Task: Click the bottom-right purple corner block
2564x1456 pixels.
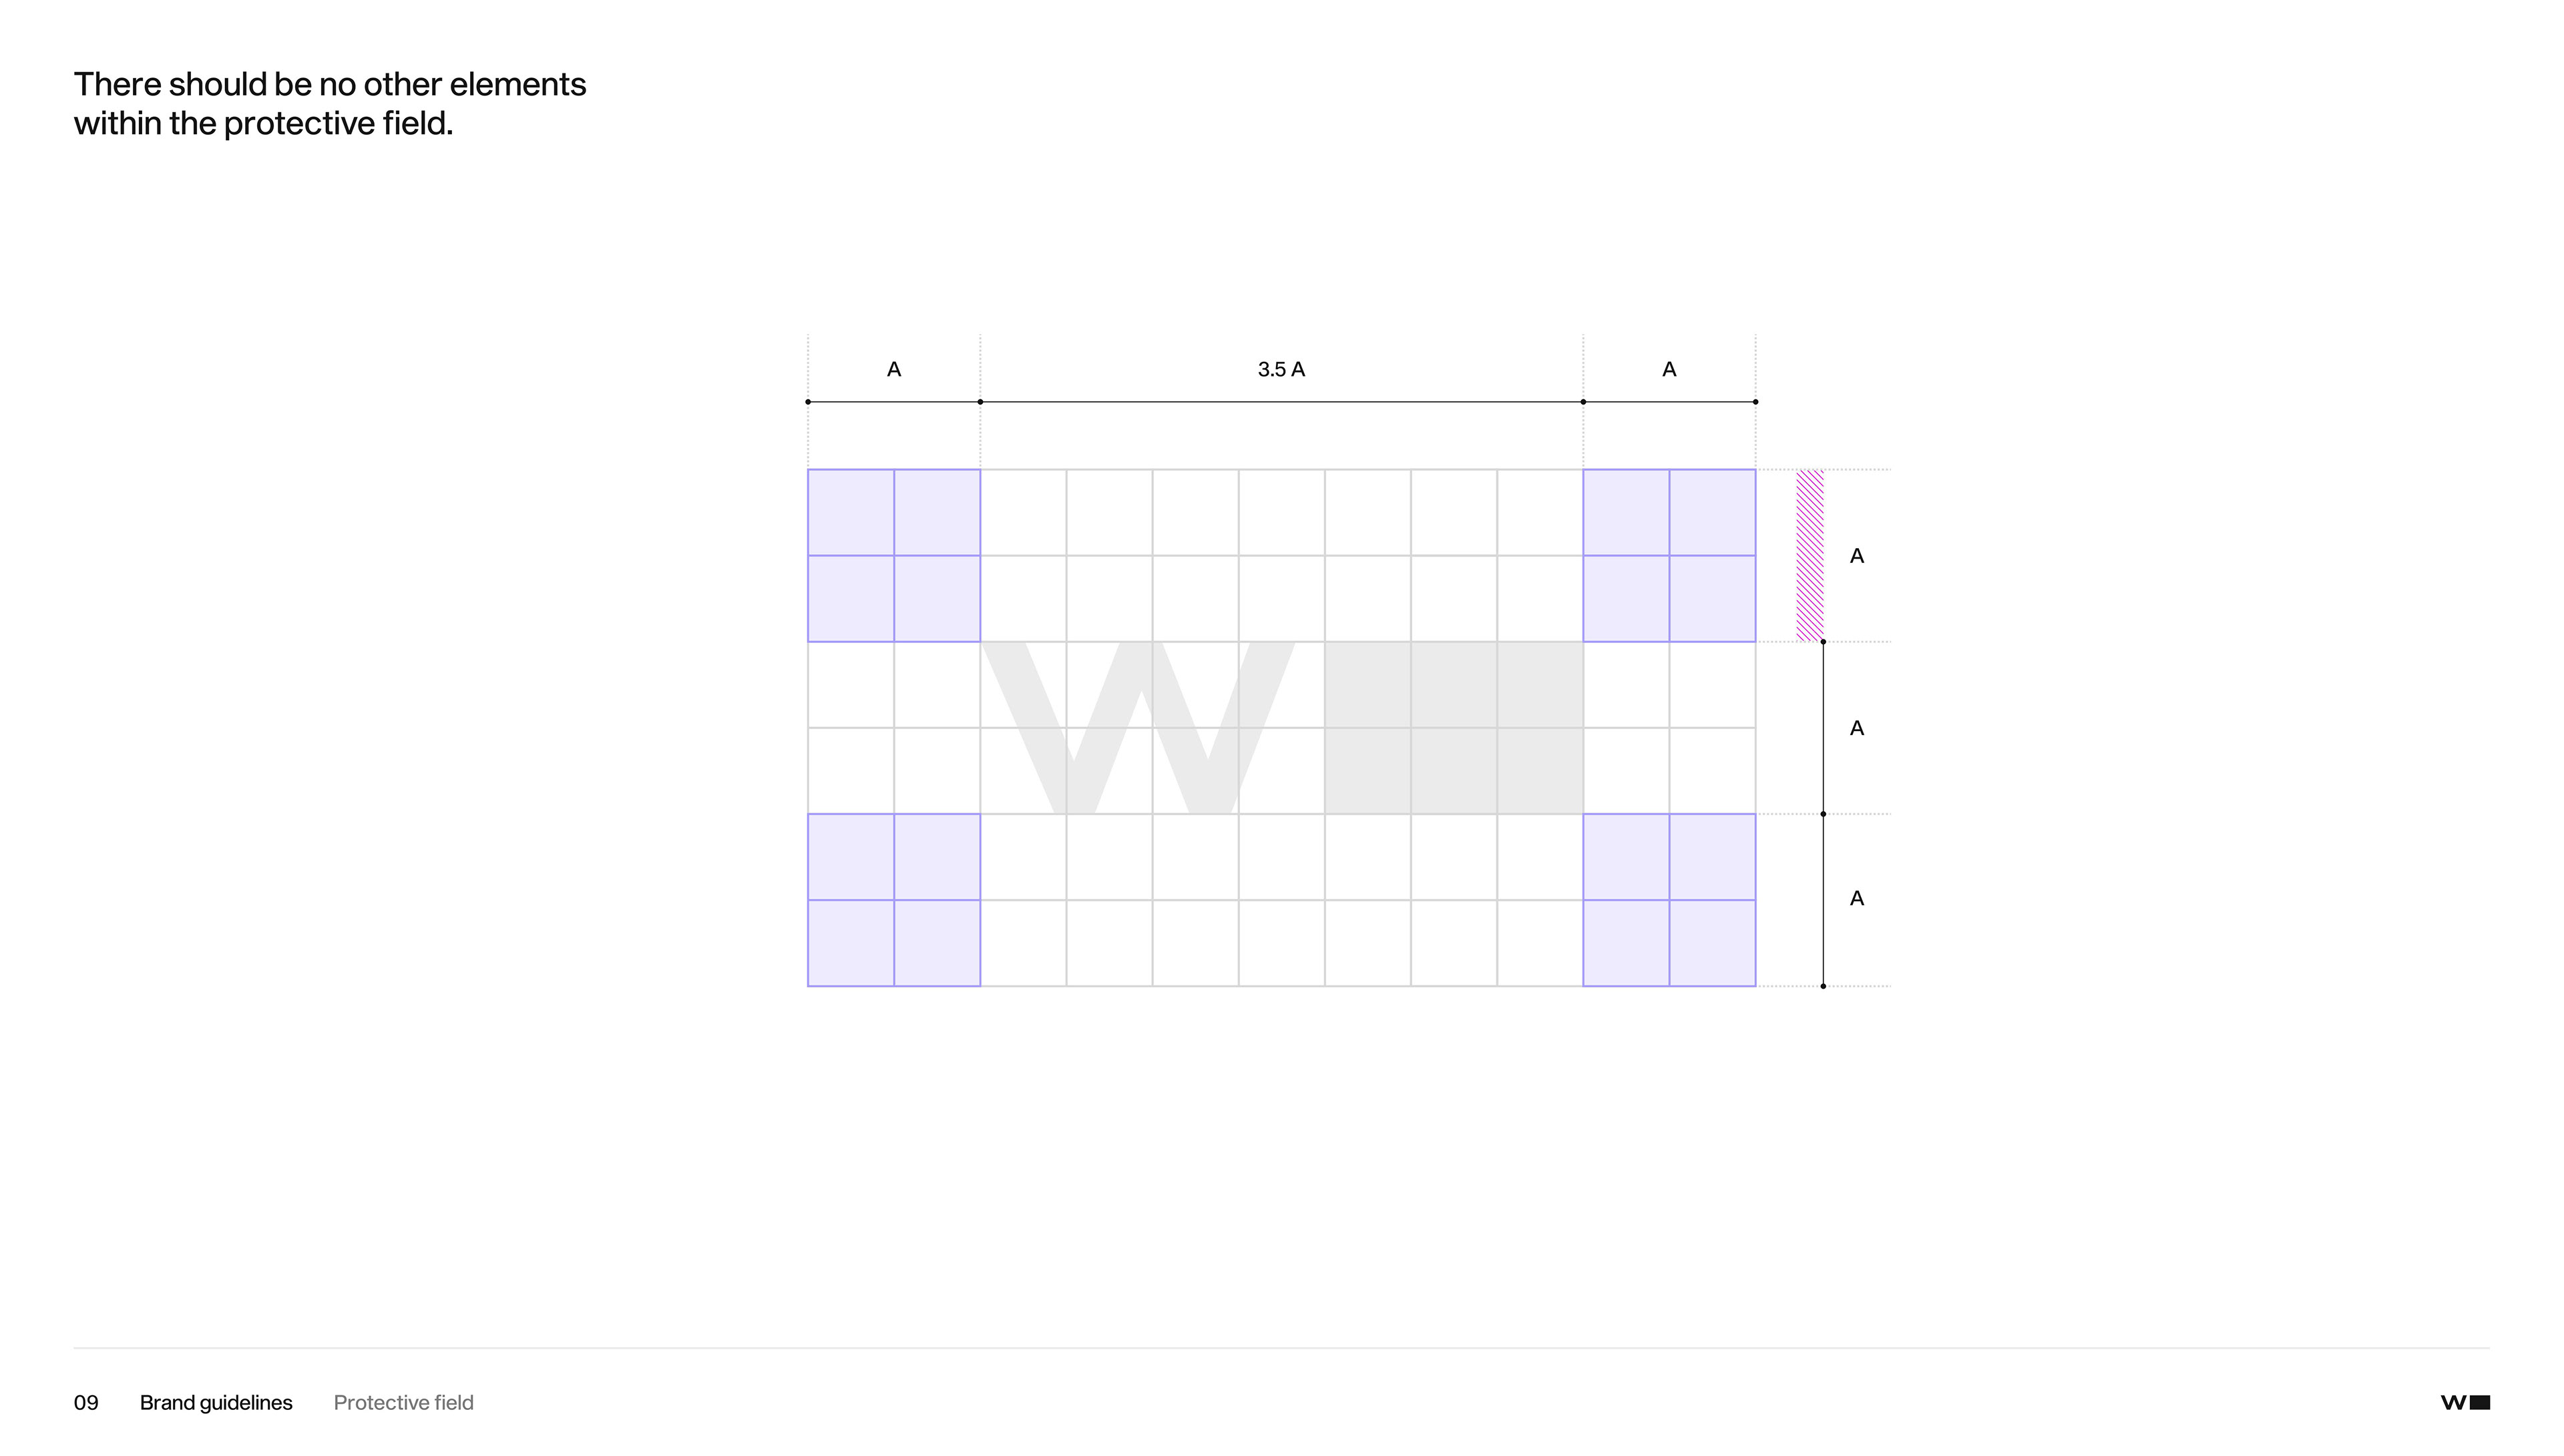Action: coord(1668,899)
